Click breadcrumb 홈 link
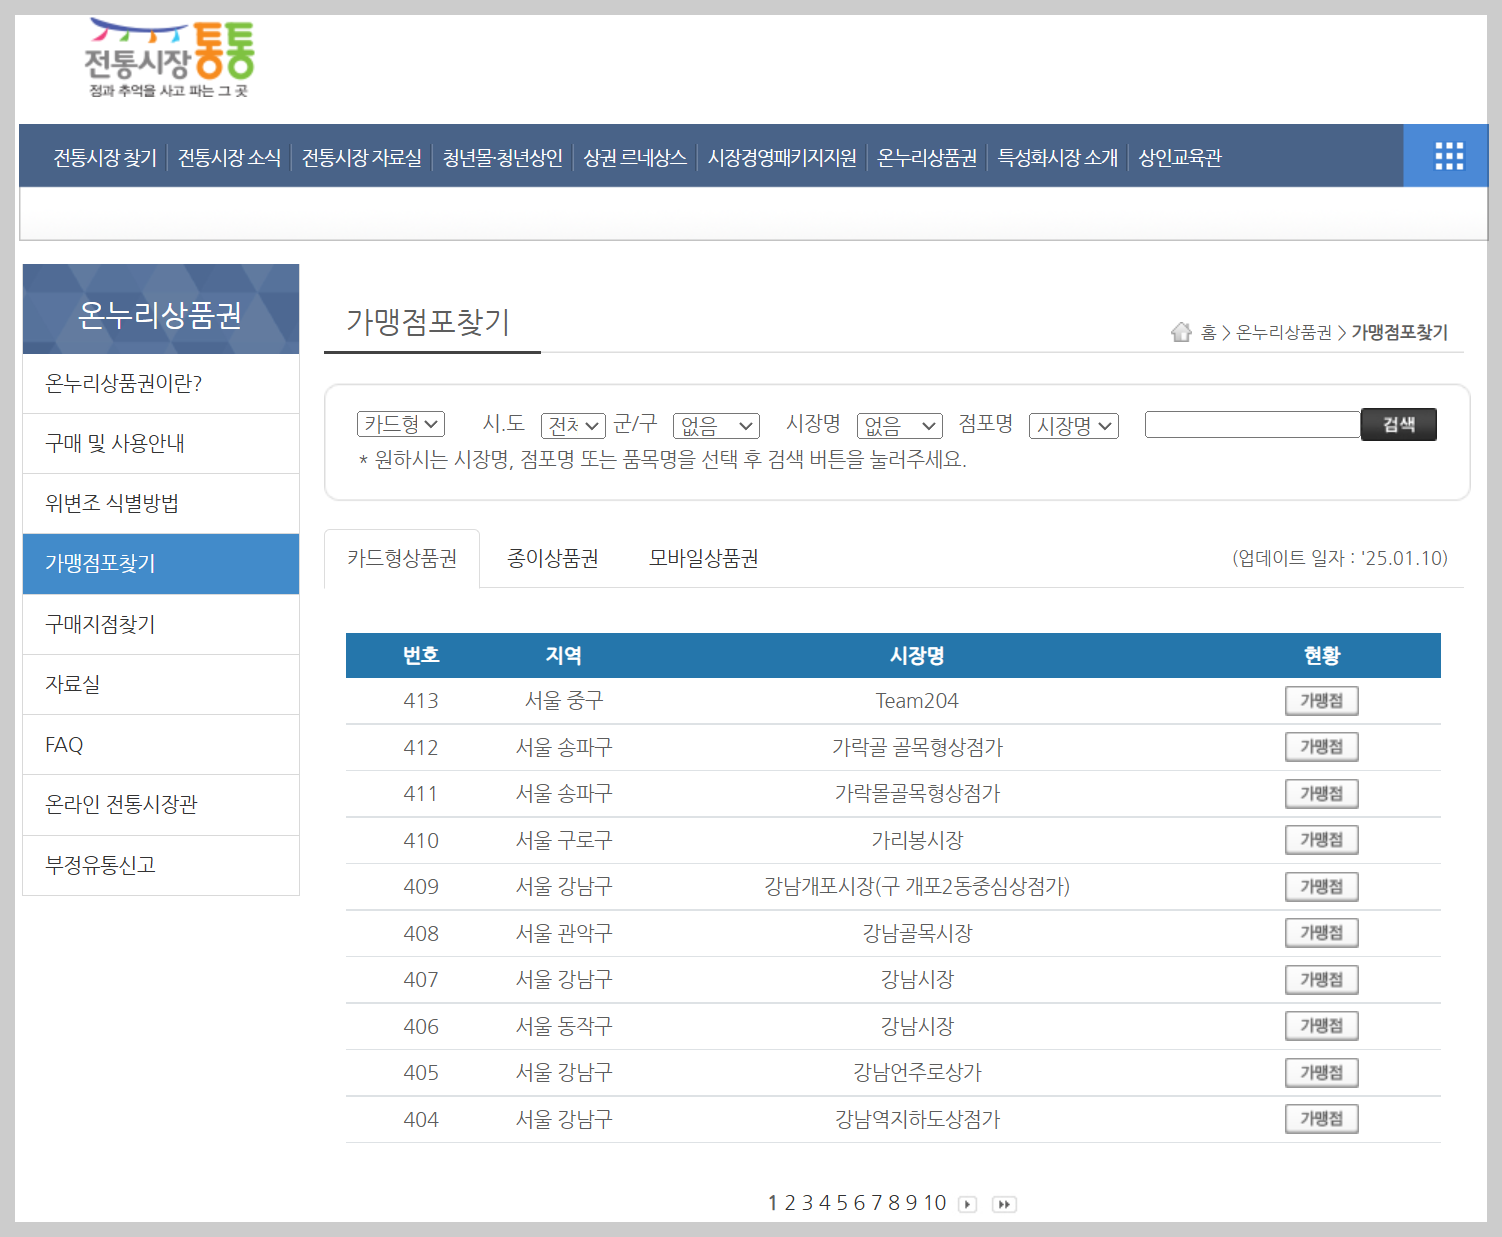The width and height of the screenshot is (1502, 1237). point(1208,333)
